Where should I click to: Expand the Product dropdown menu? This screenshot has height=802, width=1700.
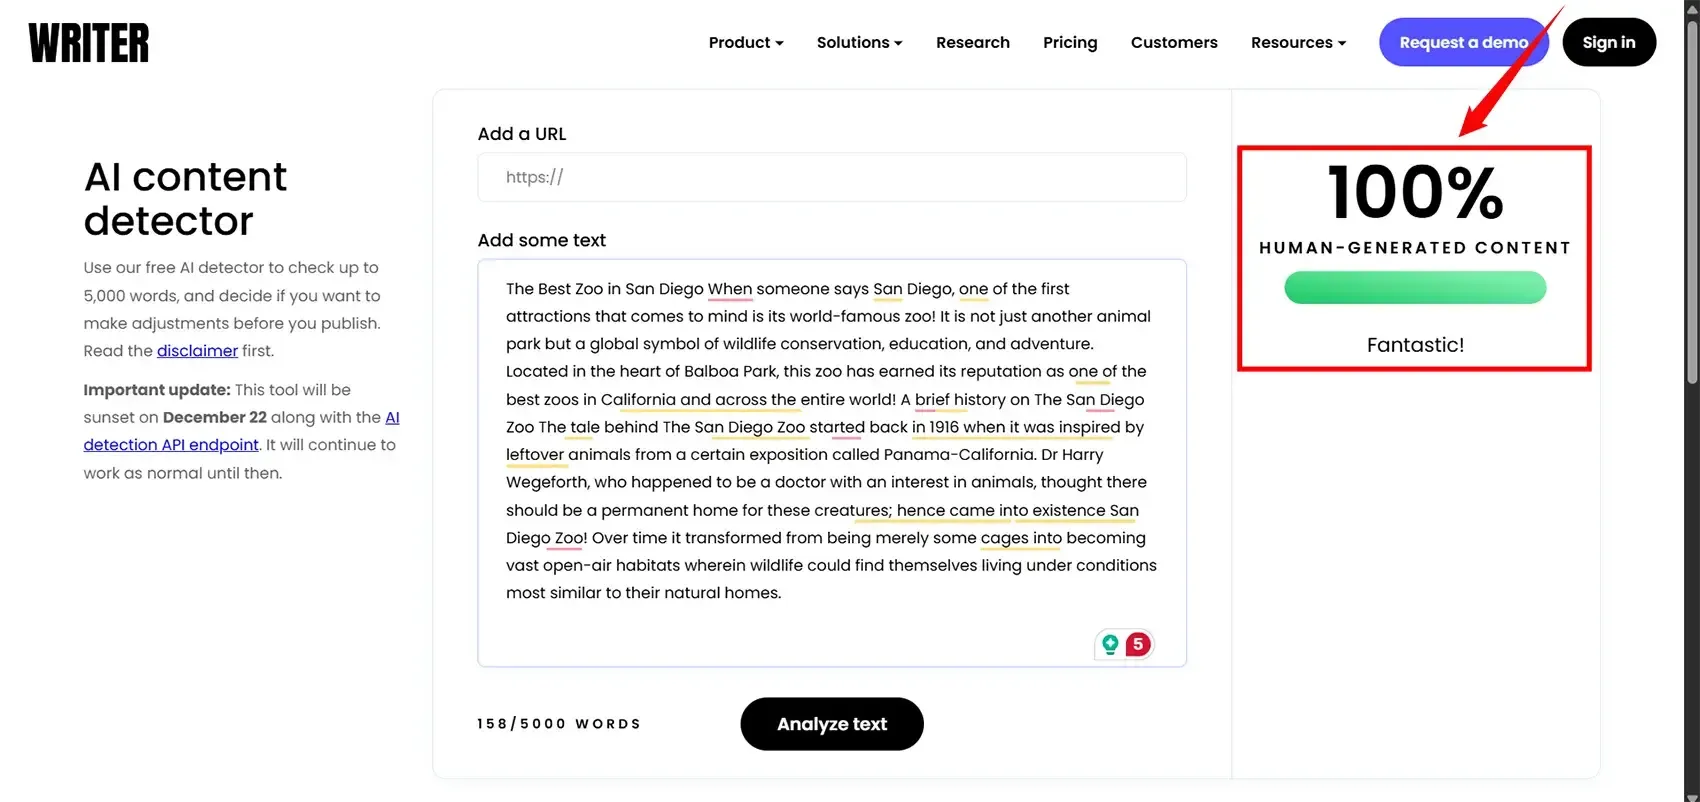tap(746, 43)
